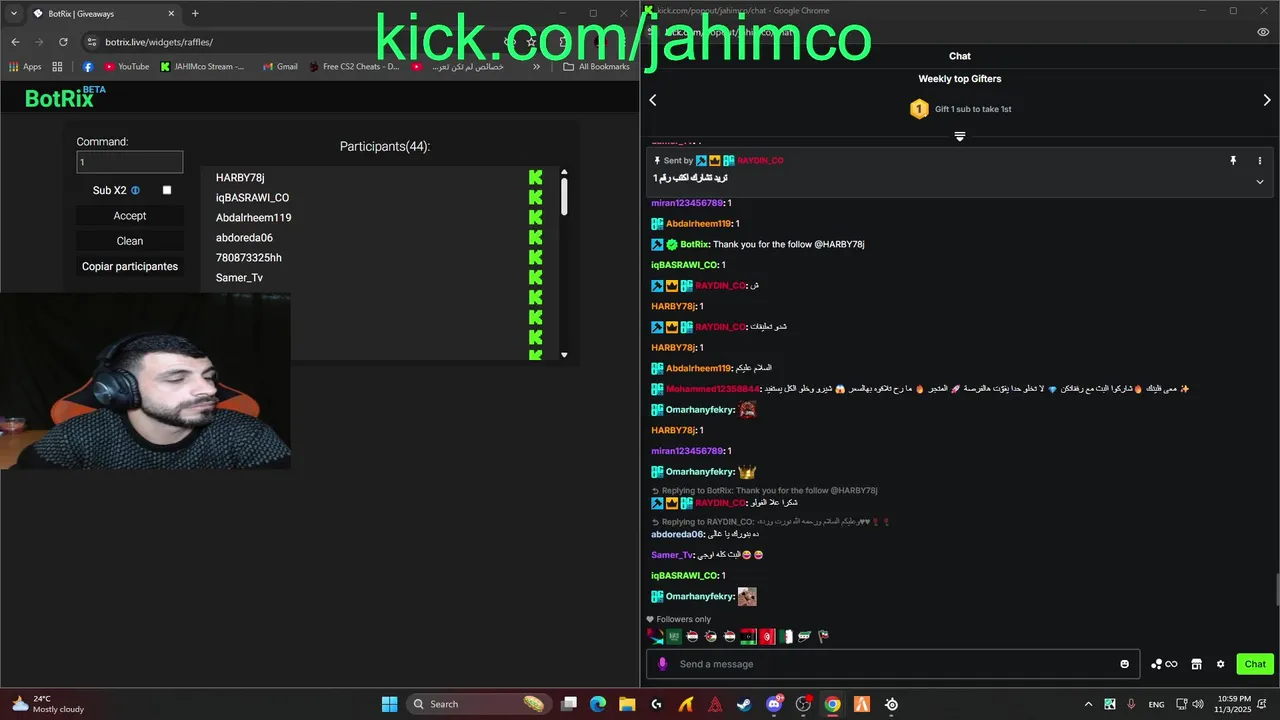This screenshot has height=720, width=1280.
Task: Open the Gmail bookmark
Action: pyautogui.click(x=280, y=67)
